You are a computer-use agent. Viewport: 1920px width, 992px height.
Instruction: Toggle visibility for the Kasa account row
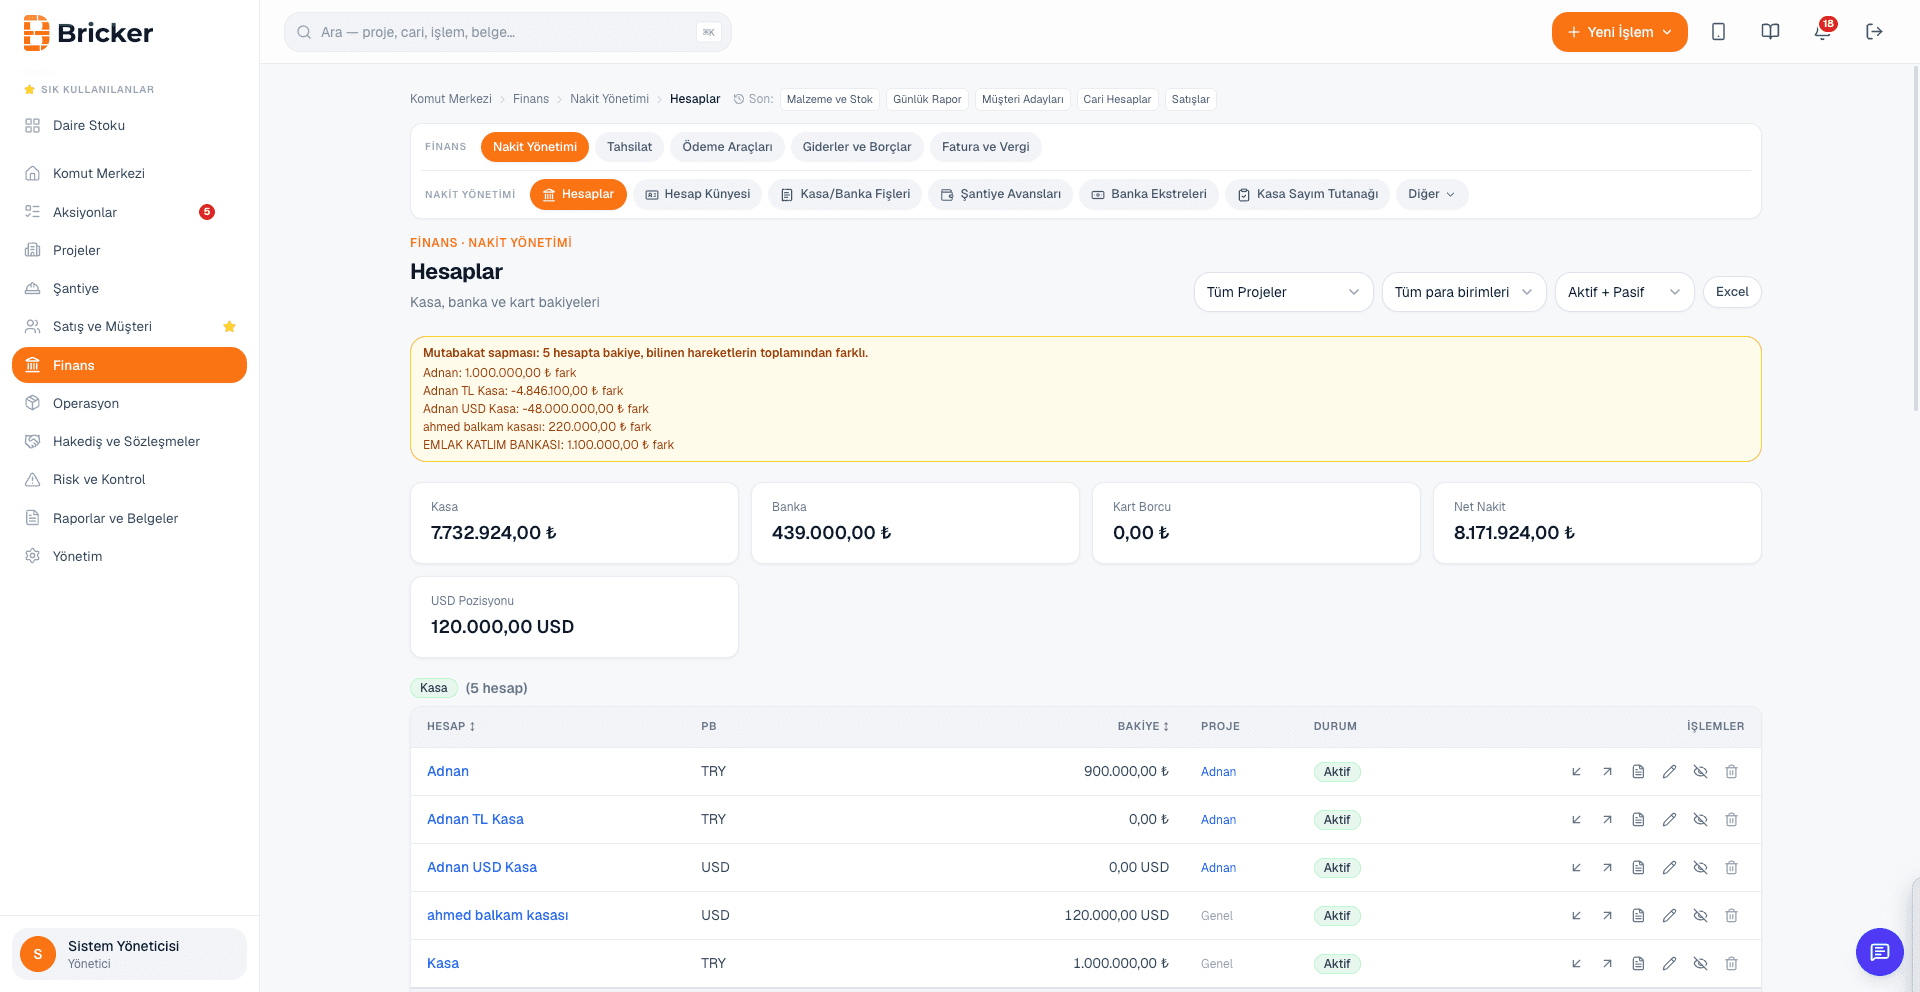pyautogui.click(x=1700, y=964)
